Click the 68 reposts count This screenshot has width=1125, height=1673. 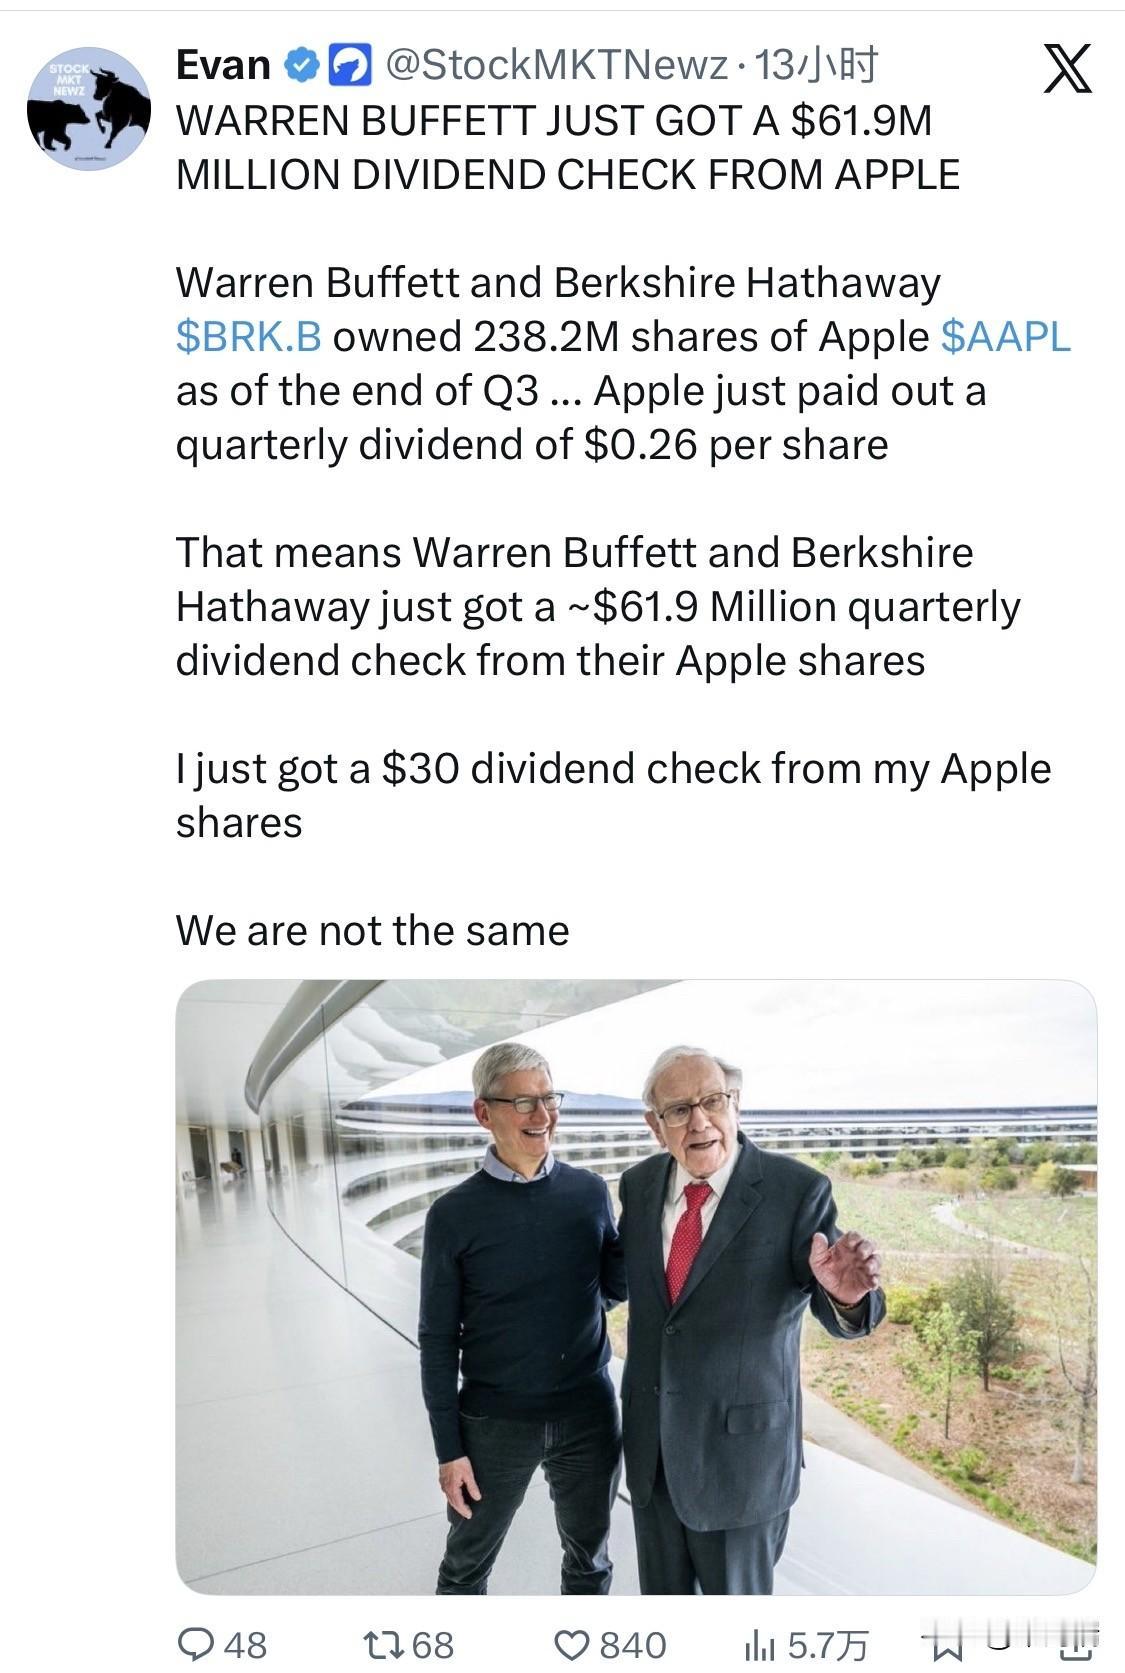tap(432, 1645)
